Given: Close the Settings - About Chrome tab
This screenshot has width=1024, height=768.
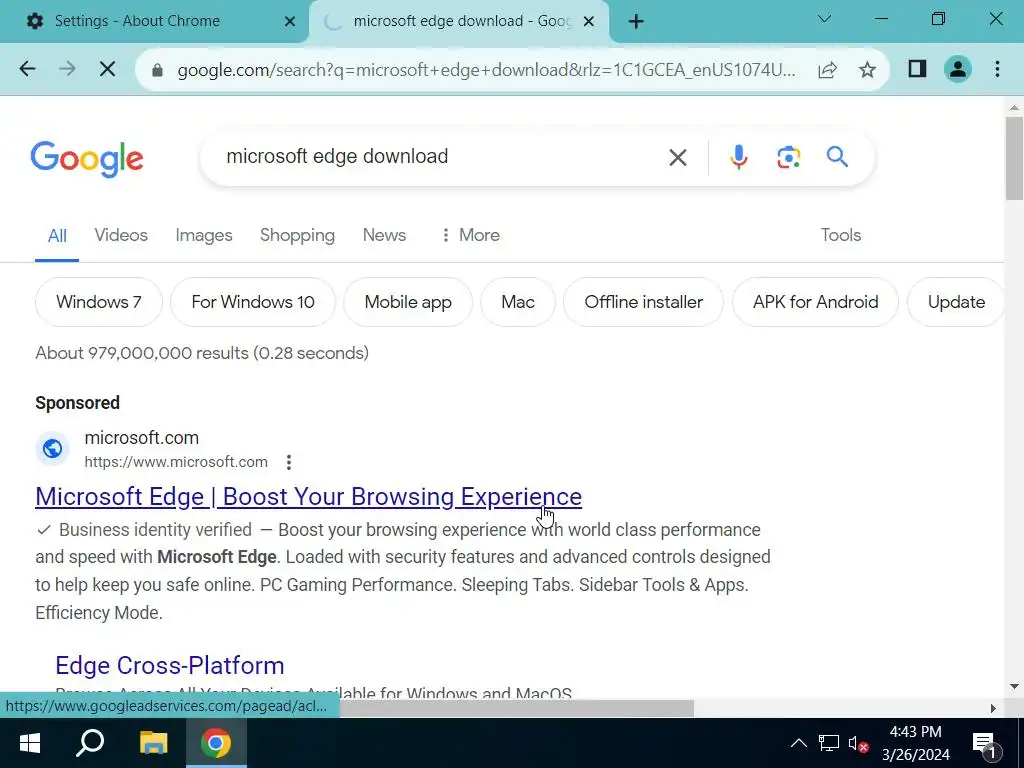Looking at the screenshot, I should click(290, 22).
